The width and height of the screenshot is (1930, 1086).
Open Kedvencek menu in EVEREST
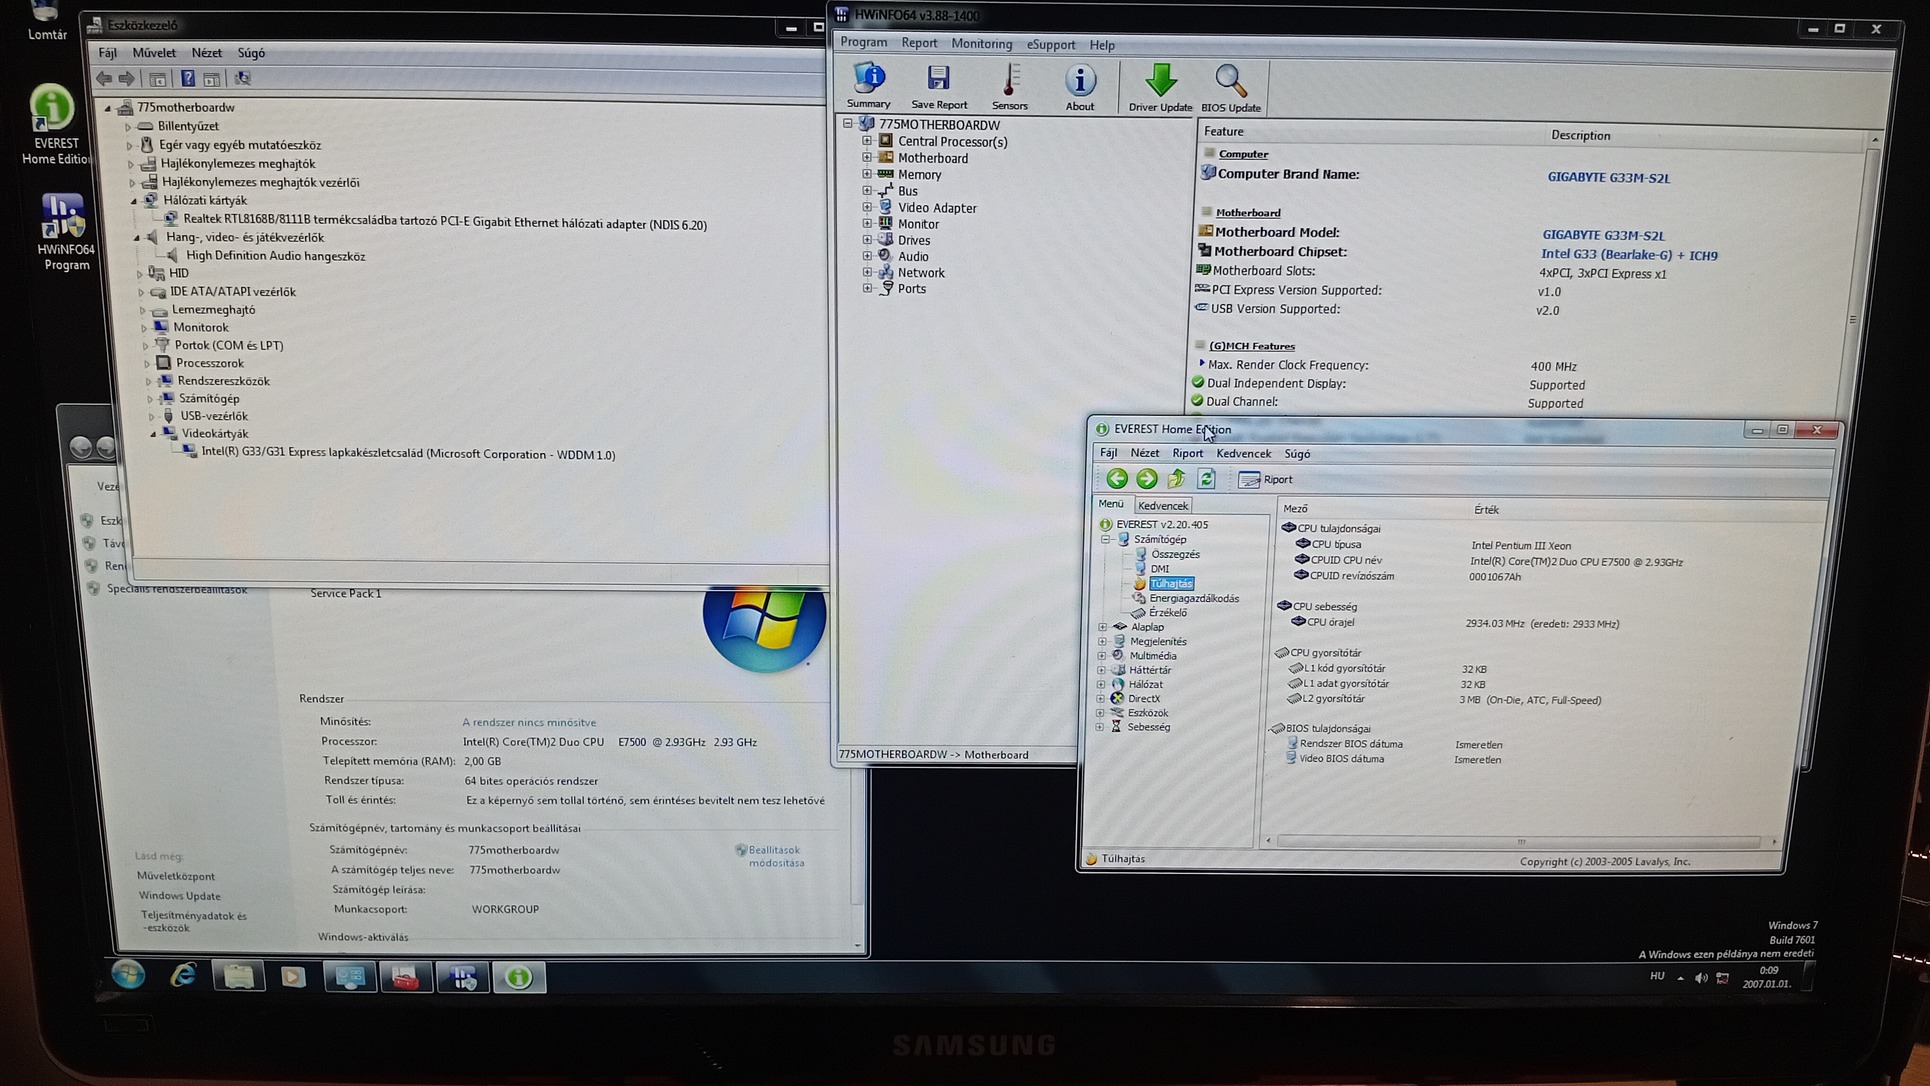click(1243, 453)
